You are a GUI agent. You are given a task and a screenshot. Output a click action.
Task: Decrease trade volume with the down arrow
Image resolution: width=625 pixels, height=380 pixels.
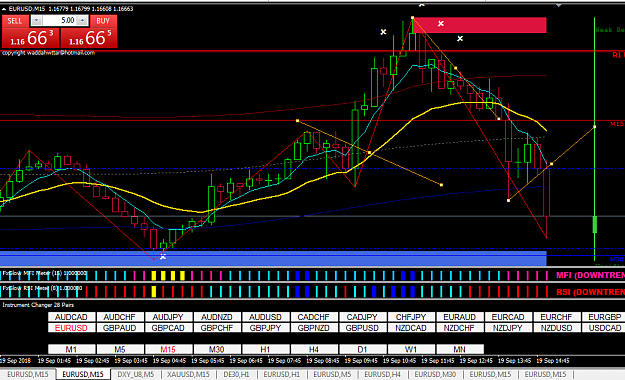pos(36,20)
